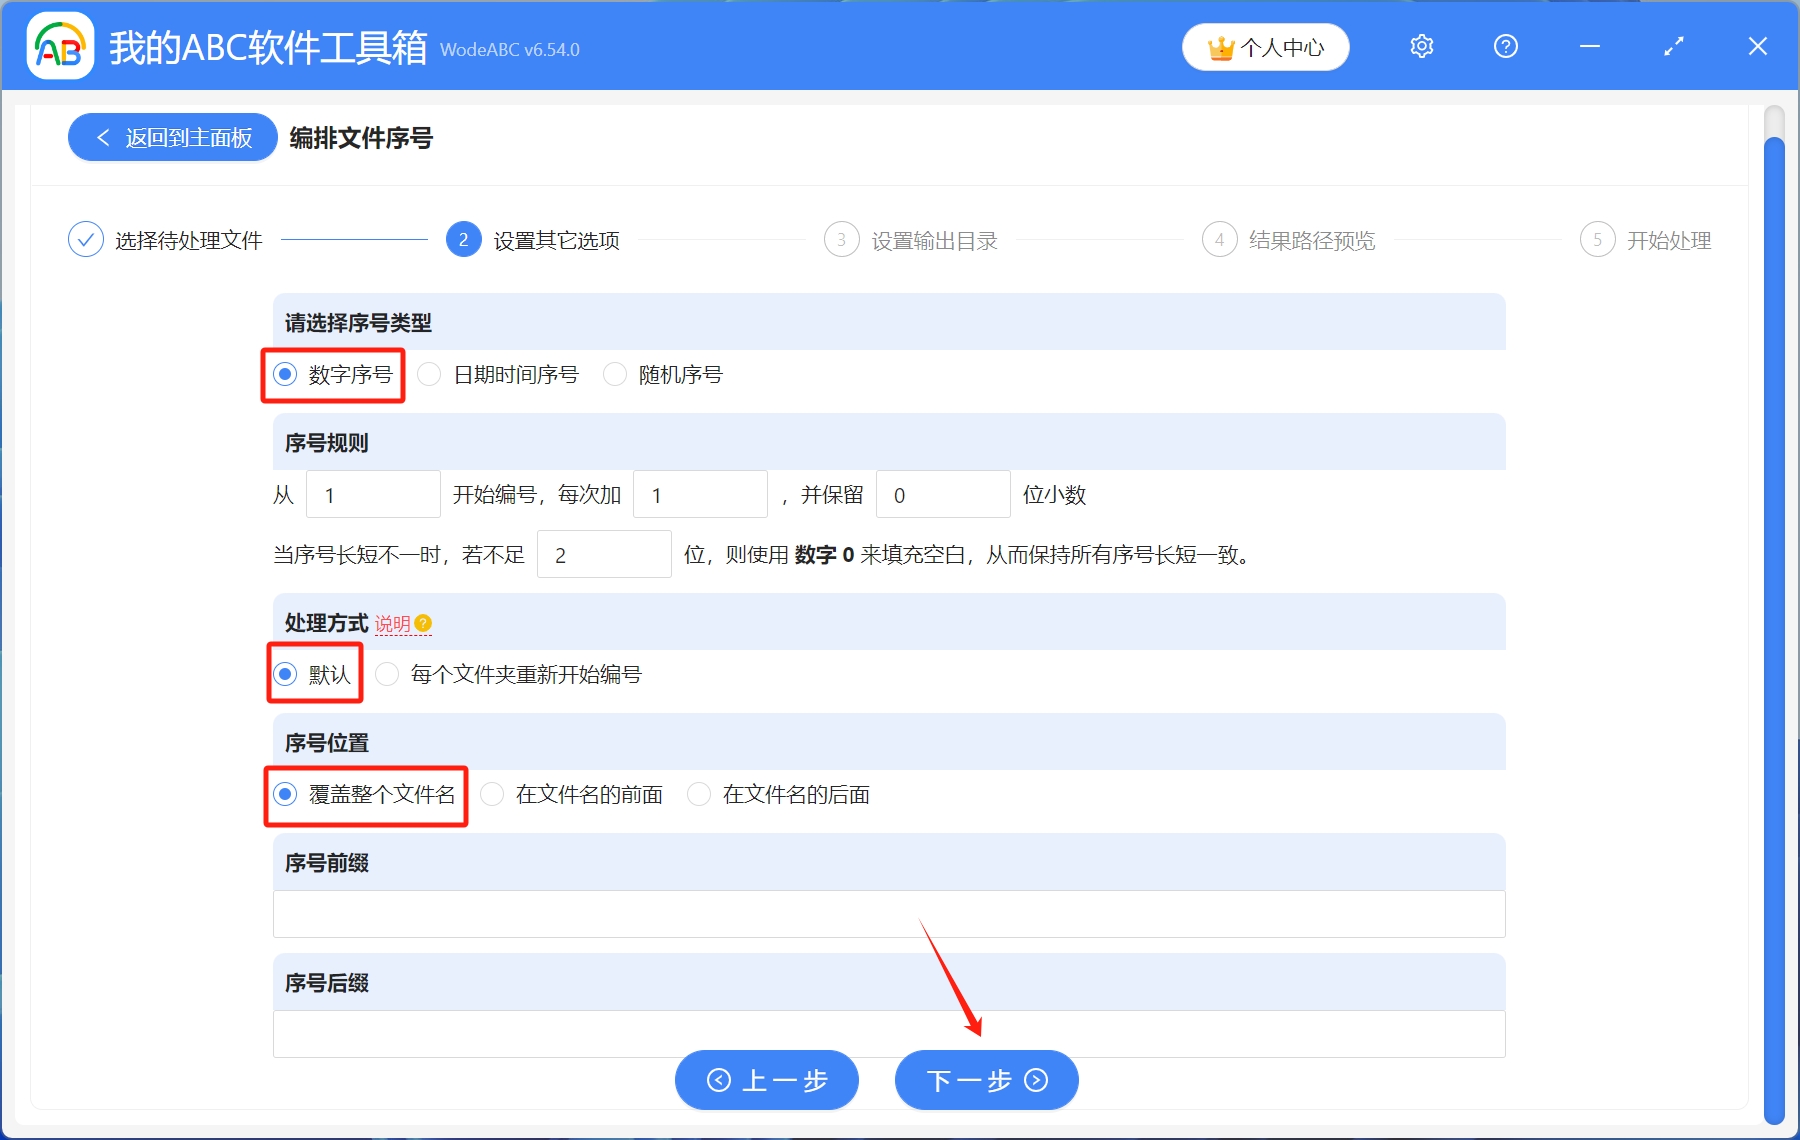This screenshot has height=1140, width=1800.
Task: Select the 随机序号 radio option
Action: coord(614,374)
